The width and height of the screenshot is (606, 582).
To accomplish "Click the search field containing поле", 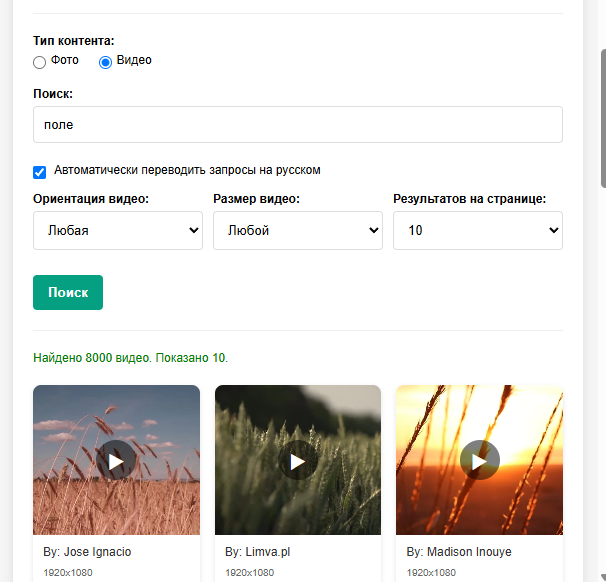I will click(x=298, y=125).
